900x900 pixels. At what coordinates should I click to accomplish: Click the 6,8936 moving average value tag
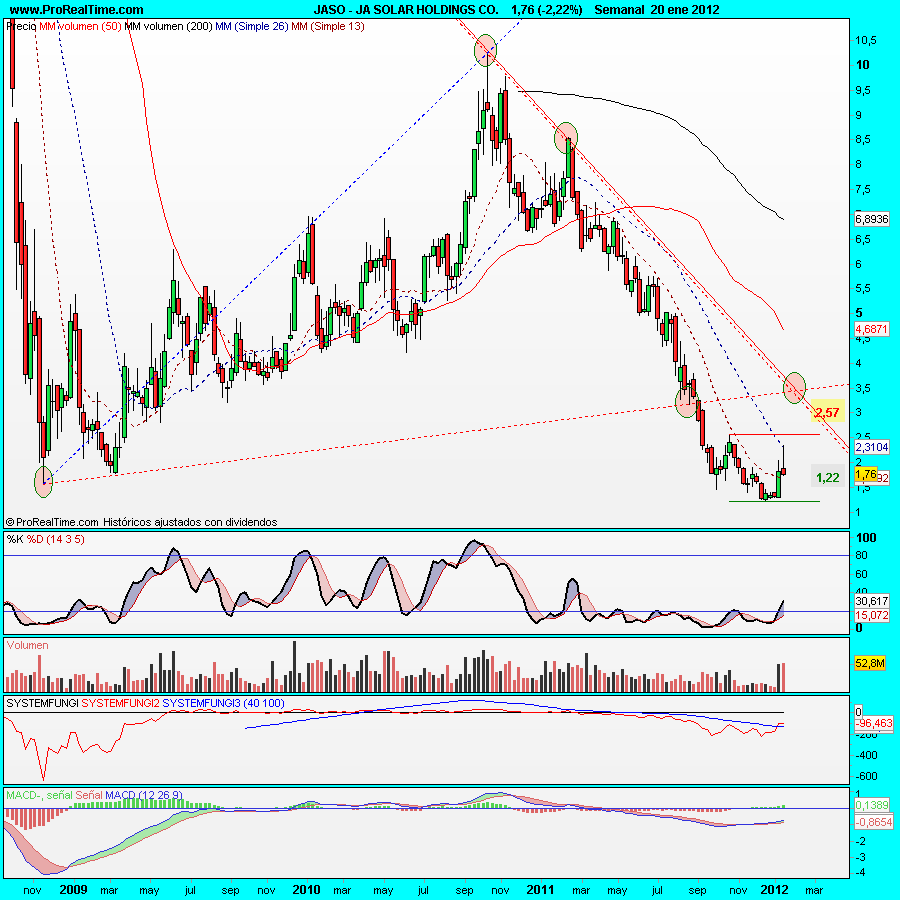871,219
